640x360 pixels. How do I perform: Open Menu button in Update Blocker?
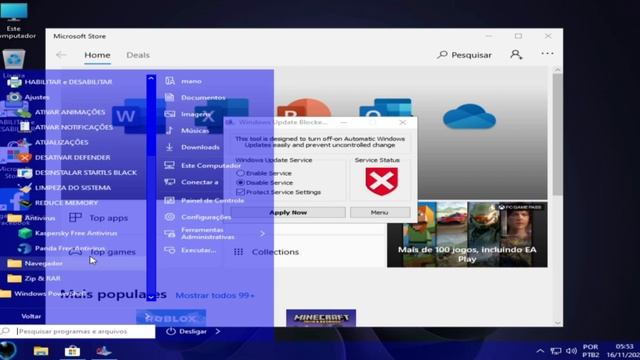pos(380,212)
